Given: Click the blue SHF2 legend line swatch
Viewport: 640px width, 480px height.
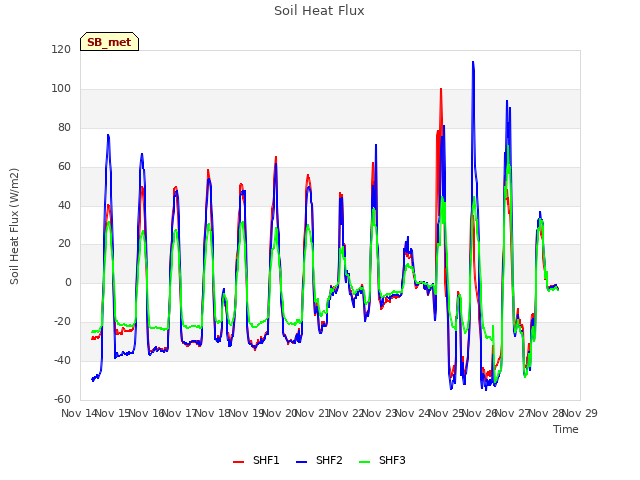Looking at the screenshot, I should [x=301, y=461].
